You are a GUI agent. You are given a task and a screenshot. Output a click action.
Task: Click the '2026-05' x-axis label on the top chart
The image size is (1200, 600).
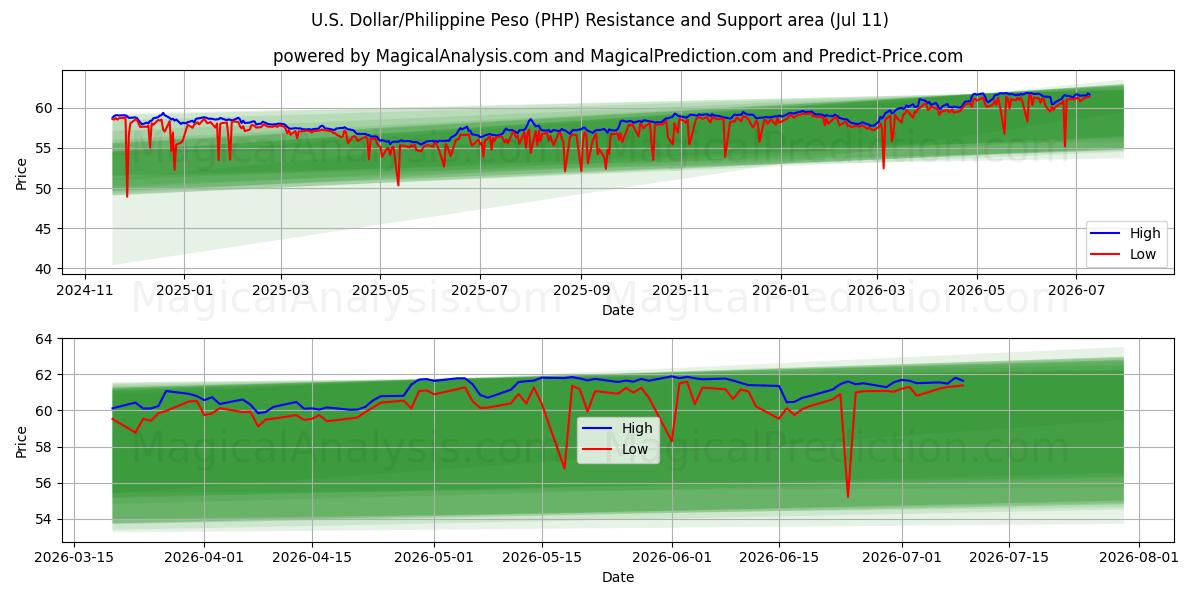977,290
